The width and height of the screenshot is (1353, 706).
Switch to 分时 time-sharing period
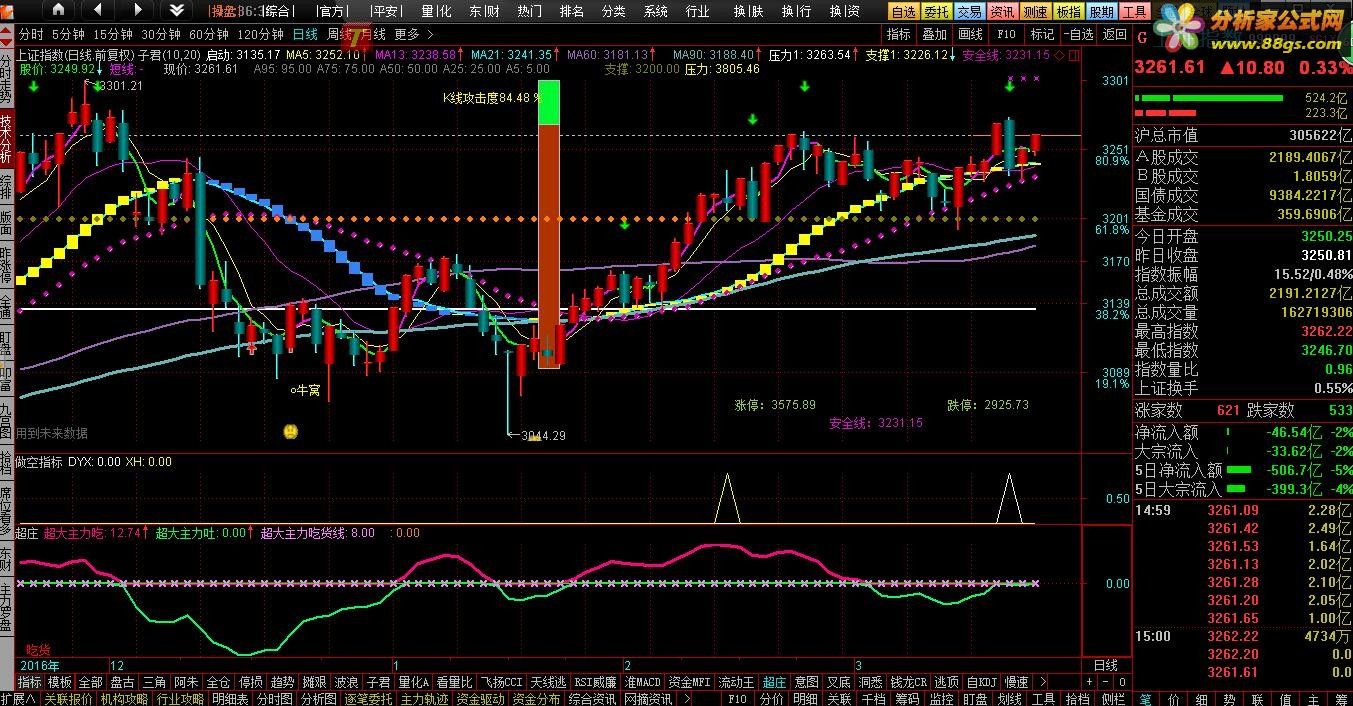31,34
